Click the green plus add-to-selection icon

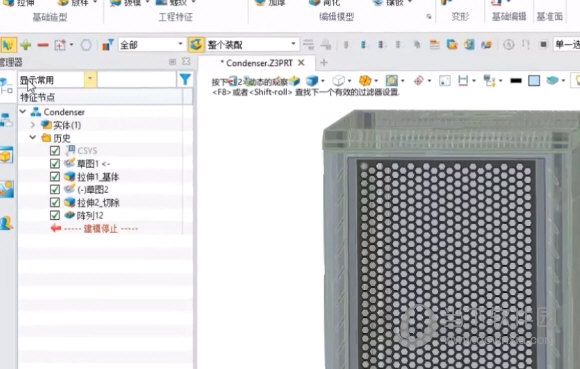tap(26, 45)
